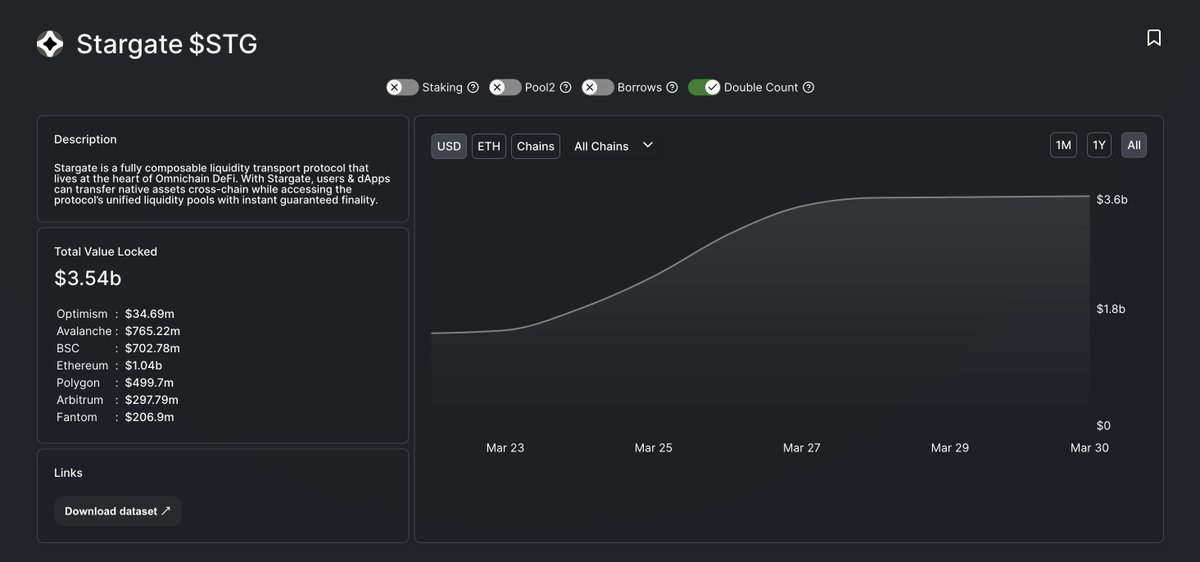Bookmark this protocol with the bookmark icon
Viewport: 1200px width, 562px height.
(1153, 38)
